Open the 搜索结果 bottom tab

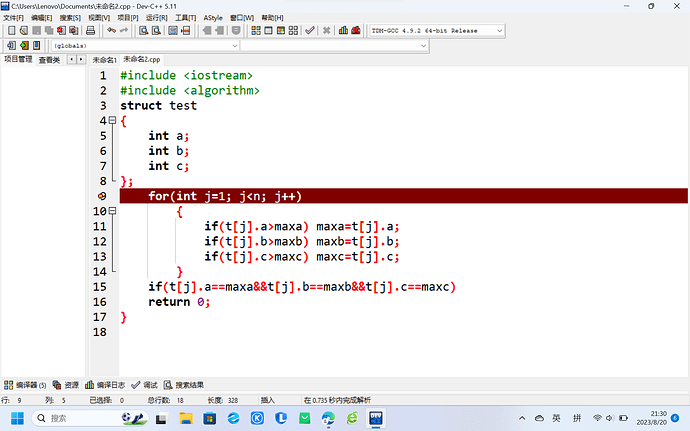(184, 385)
